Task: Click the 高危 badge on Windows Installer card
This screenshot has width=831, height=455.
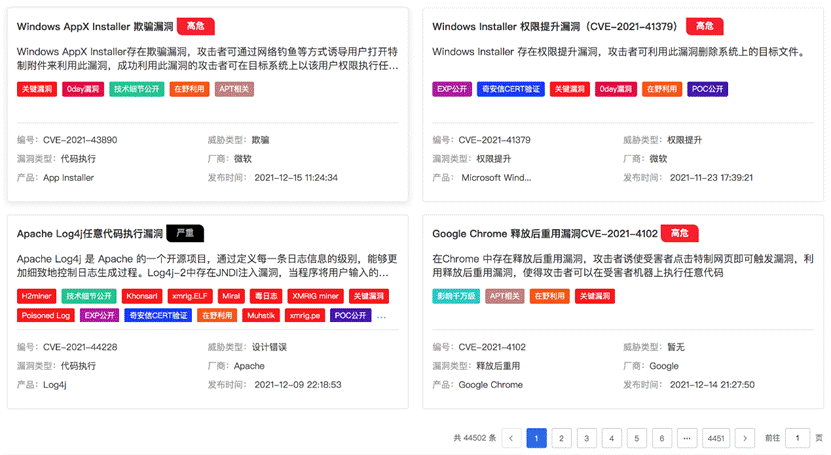Action: pyautogui.click(x=704, y=26)
